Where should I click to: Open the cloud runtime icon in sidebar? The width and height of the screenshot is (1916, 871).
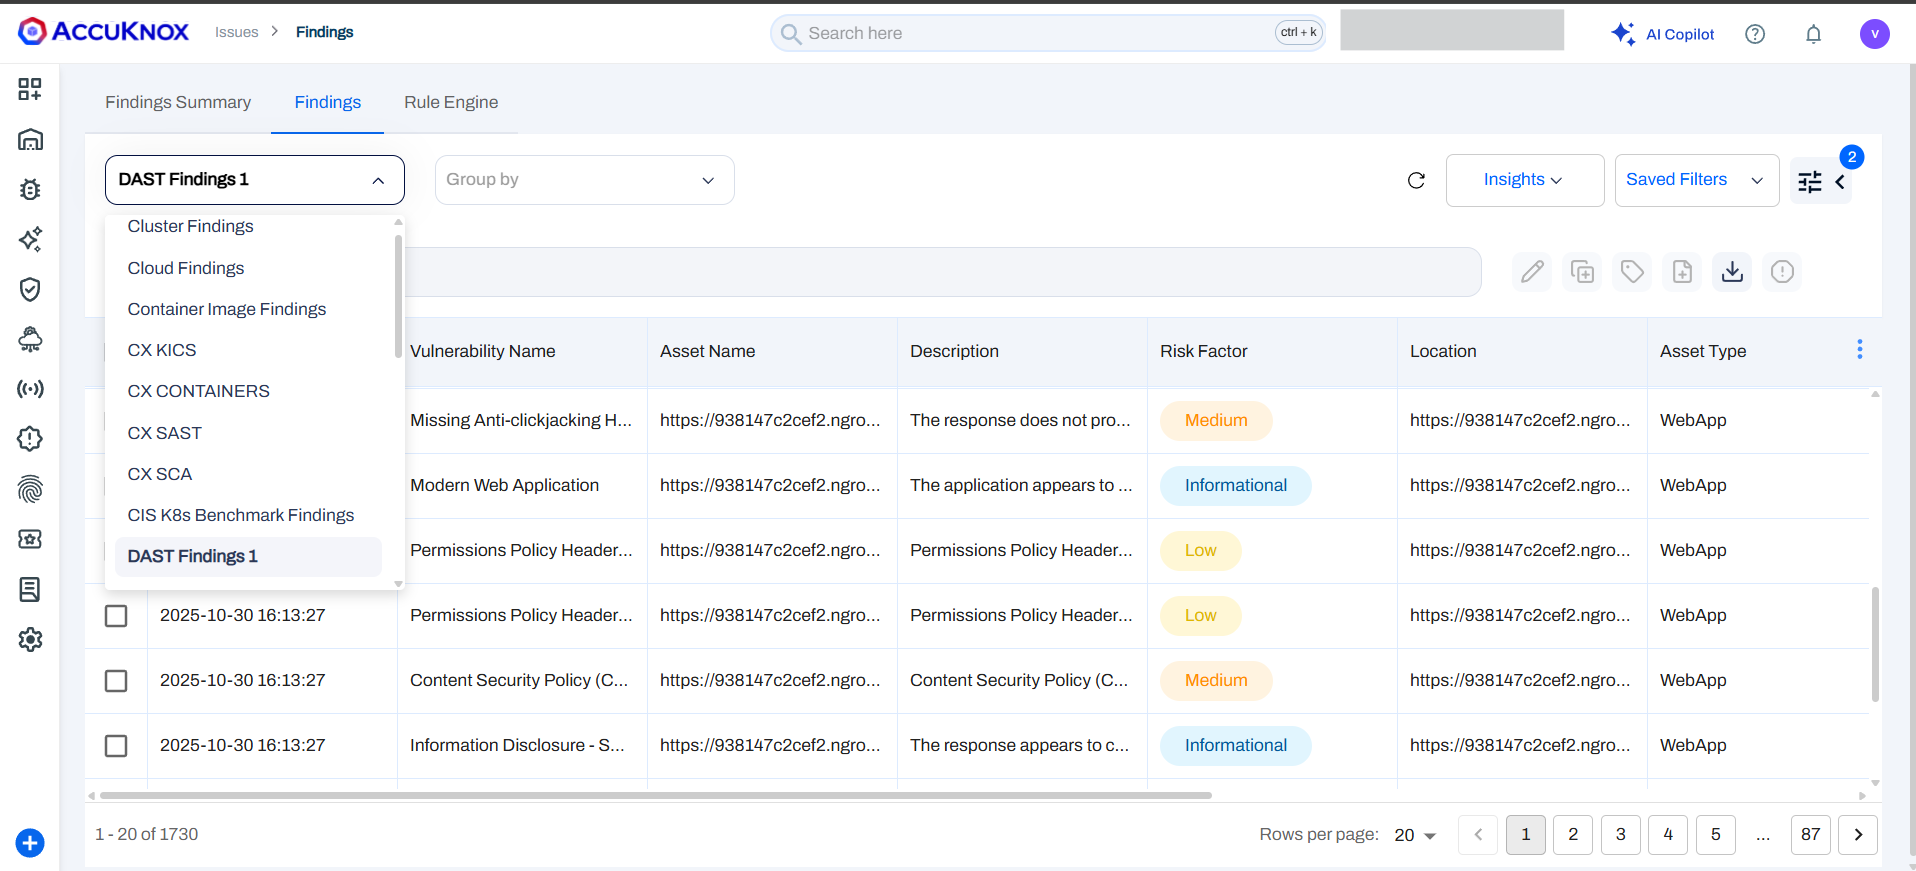coord(30,339)
